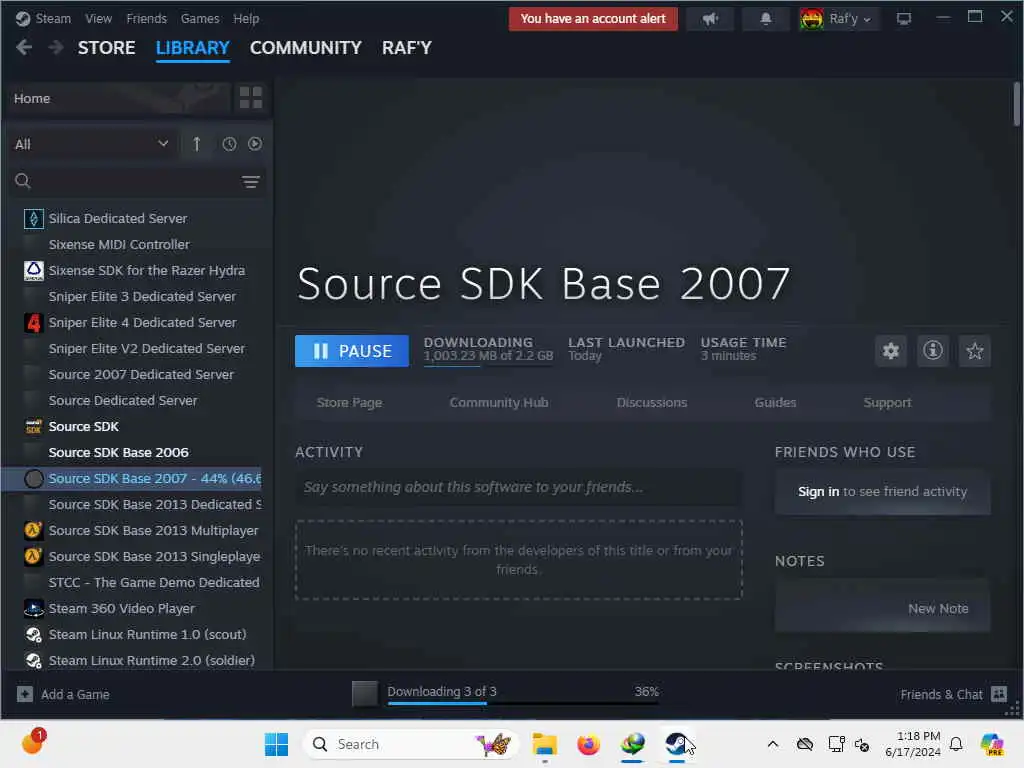Open Firefox from the taskbar

coord(588,744)
